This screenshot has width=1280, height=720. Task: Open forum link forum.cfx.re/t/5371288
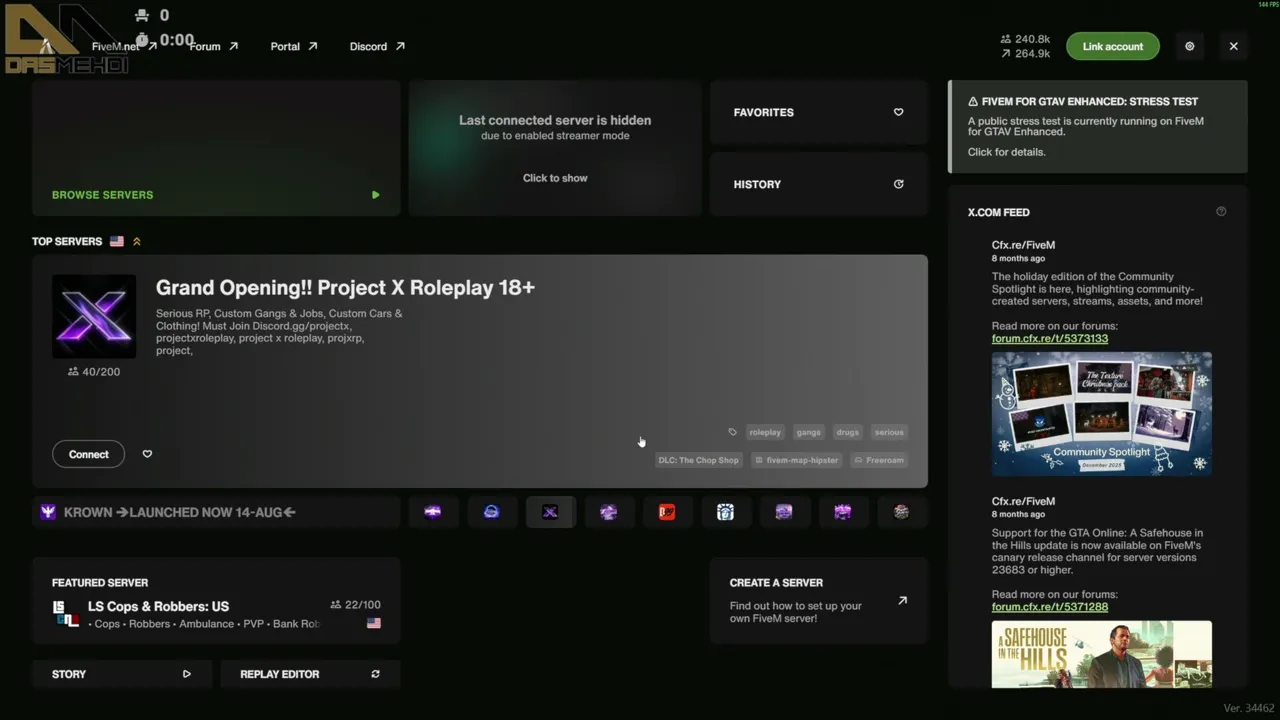[1050, 607]
